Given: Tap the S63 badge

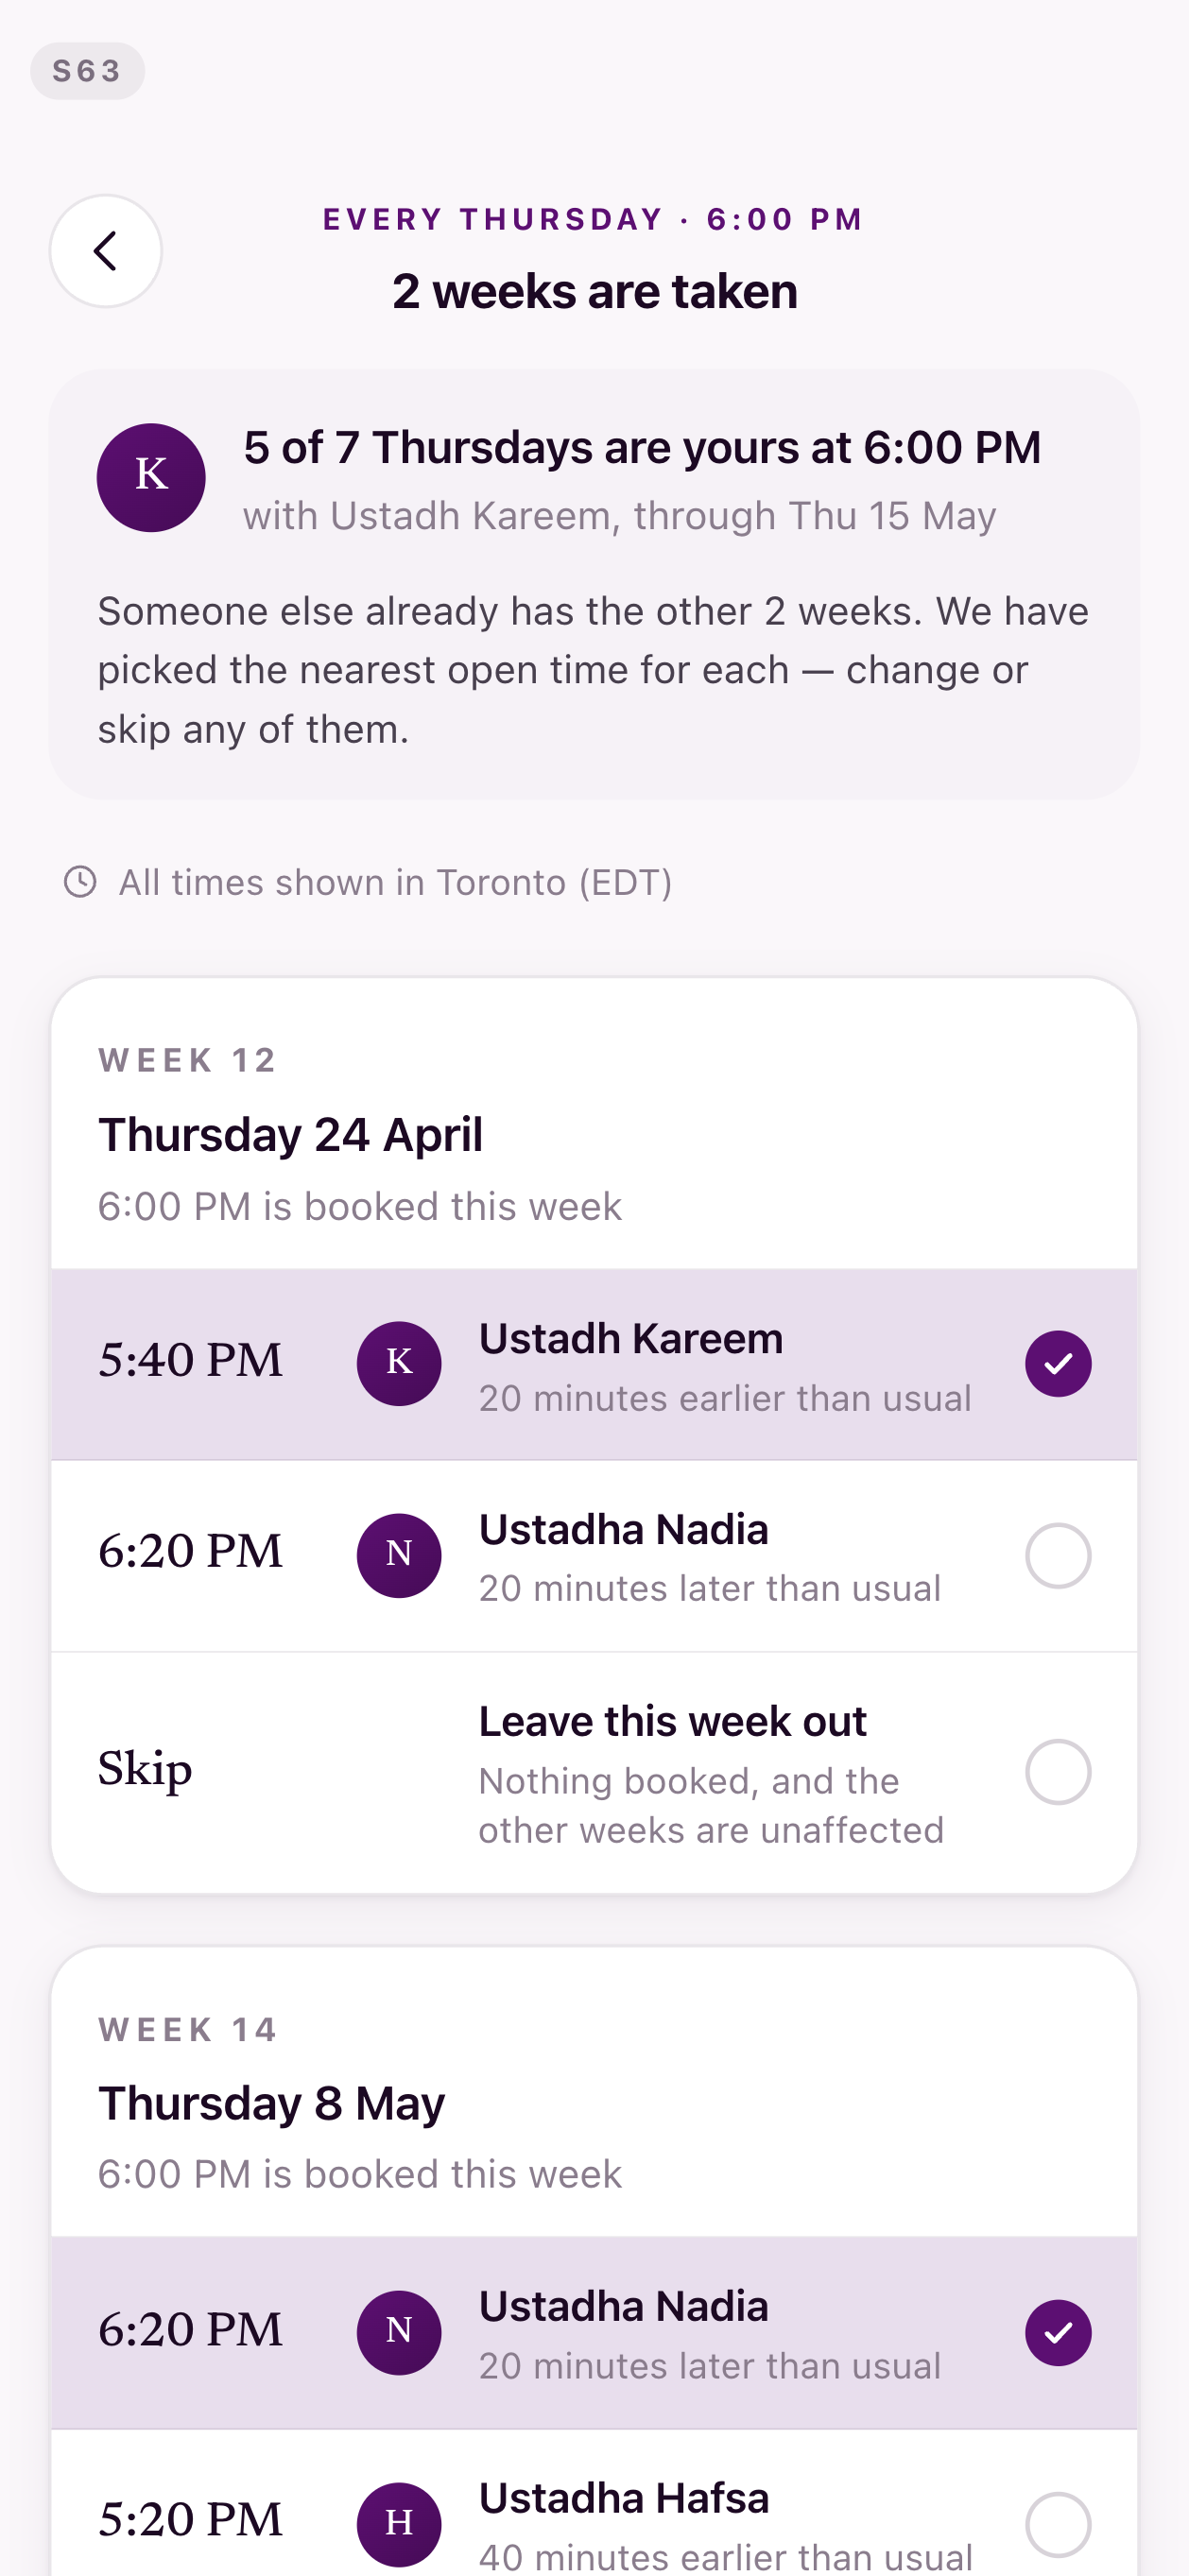Looking at the screenshot, I should click(87, 71).
